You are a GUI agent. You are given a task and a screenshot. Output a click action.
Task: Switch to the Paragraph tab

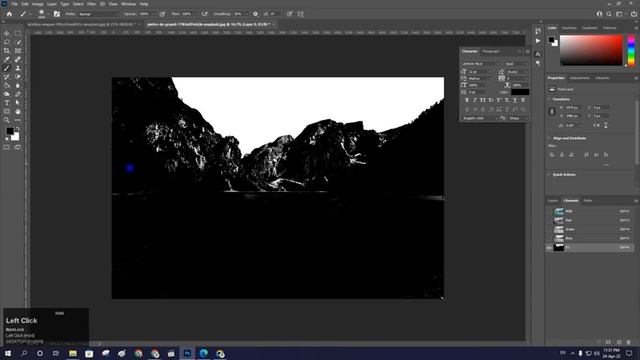coord(491,51)
